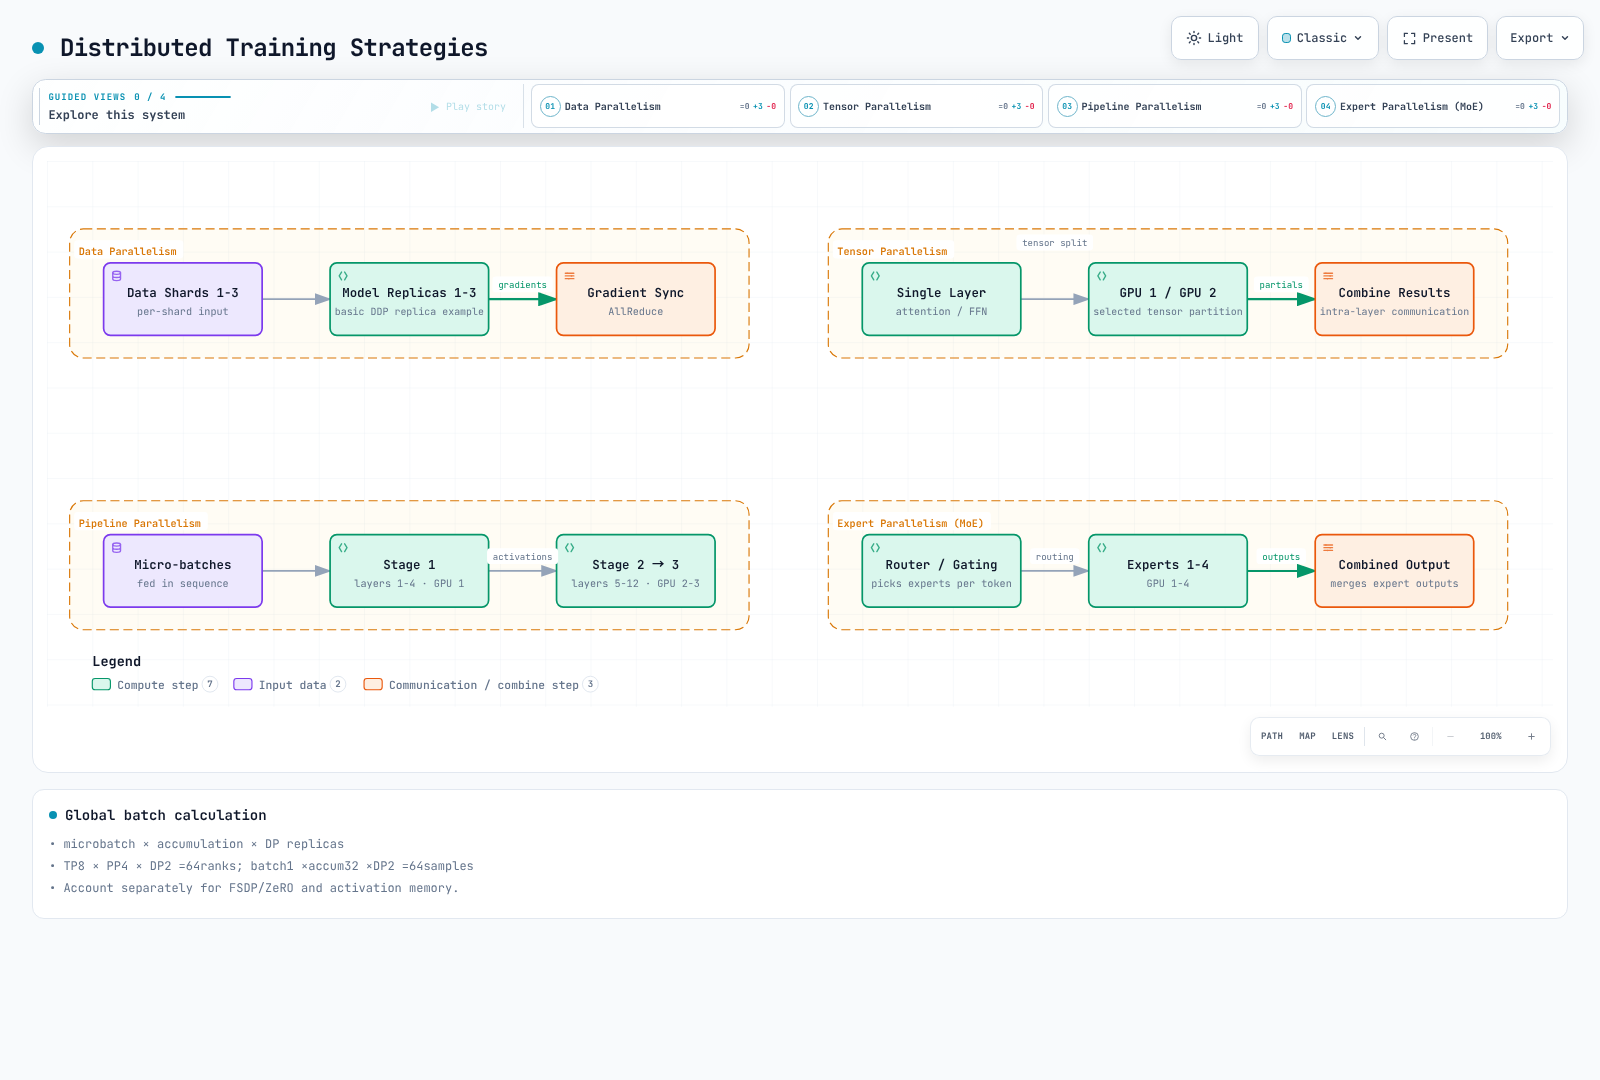Zoom out with the minus button
This screenshot has width=1600, height=1080.
click(x=1450, y=736)
